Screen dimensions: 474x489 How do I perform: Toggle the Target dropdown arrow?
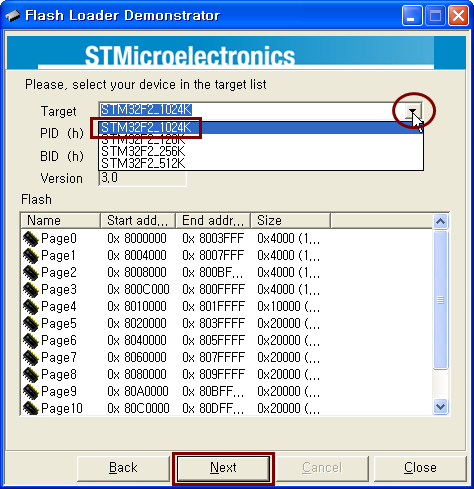point(413,111)
